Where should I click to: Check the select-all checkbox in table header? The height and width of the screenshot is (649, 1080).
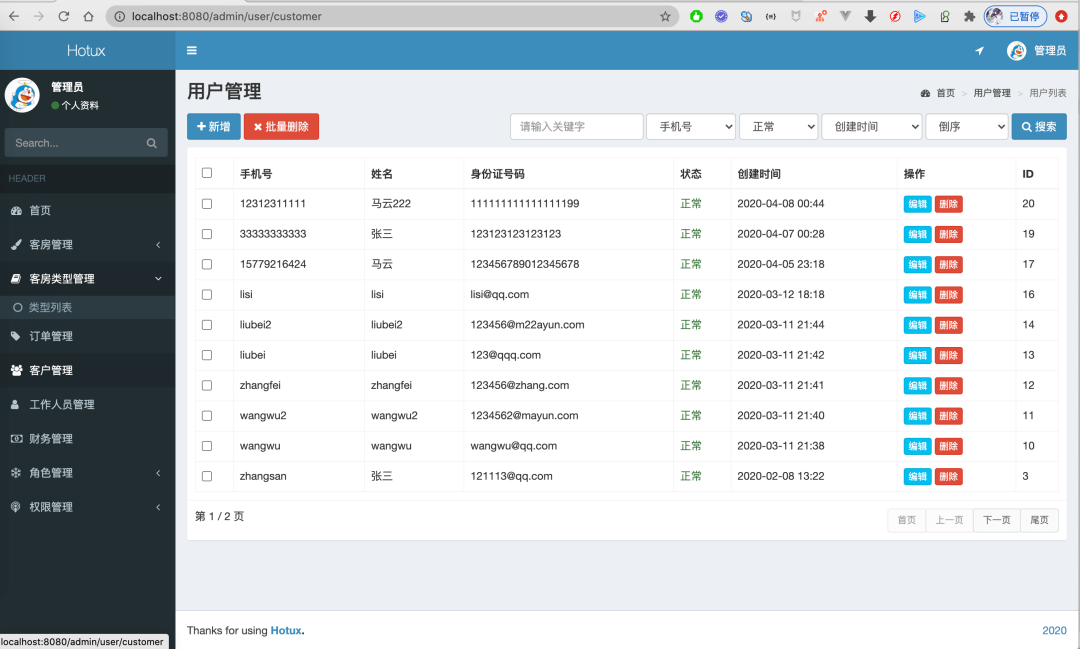(207, 173)
